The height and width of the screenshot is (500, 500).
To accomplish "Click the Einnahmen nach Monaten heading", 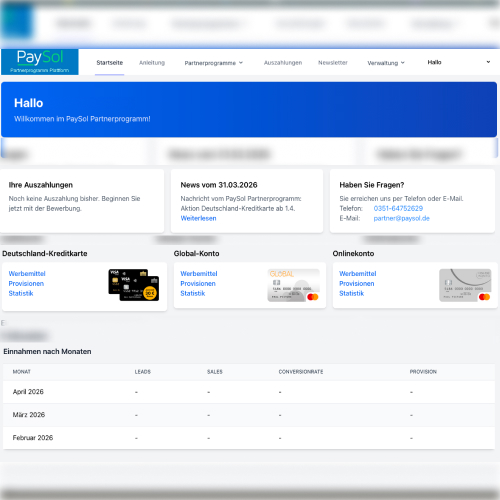I will click(47, 352).
